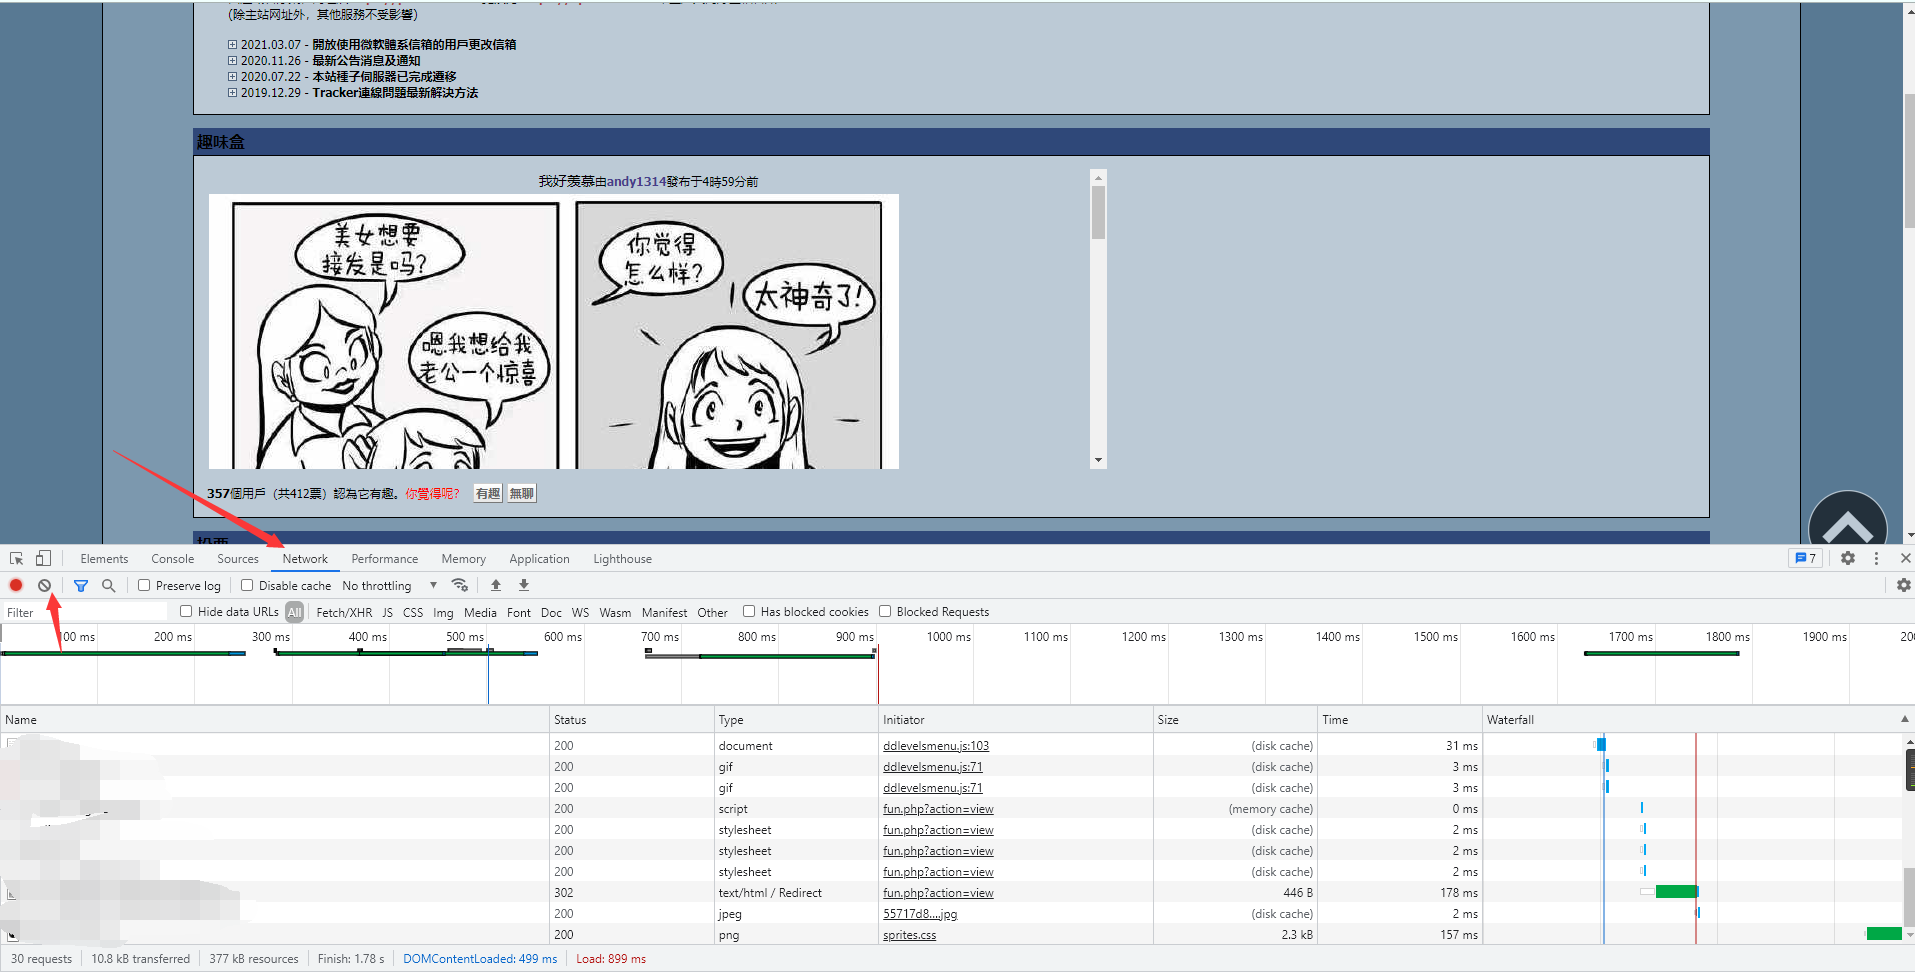Image resolution: width=1915 pixels, height=972 pixels.
Task: Expand the 2021.03.07 announcement
Action: pos(232,44)
